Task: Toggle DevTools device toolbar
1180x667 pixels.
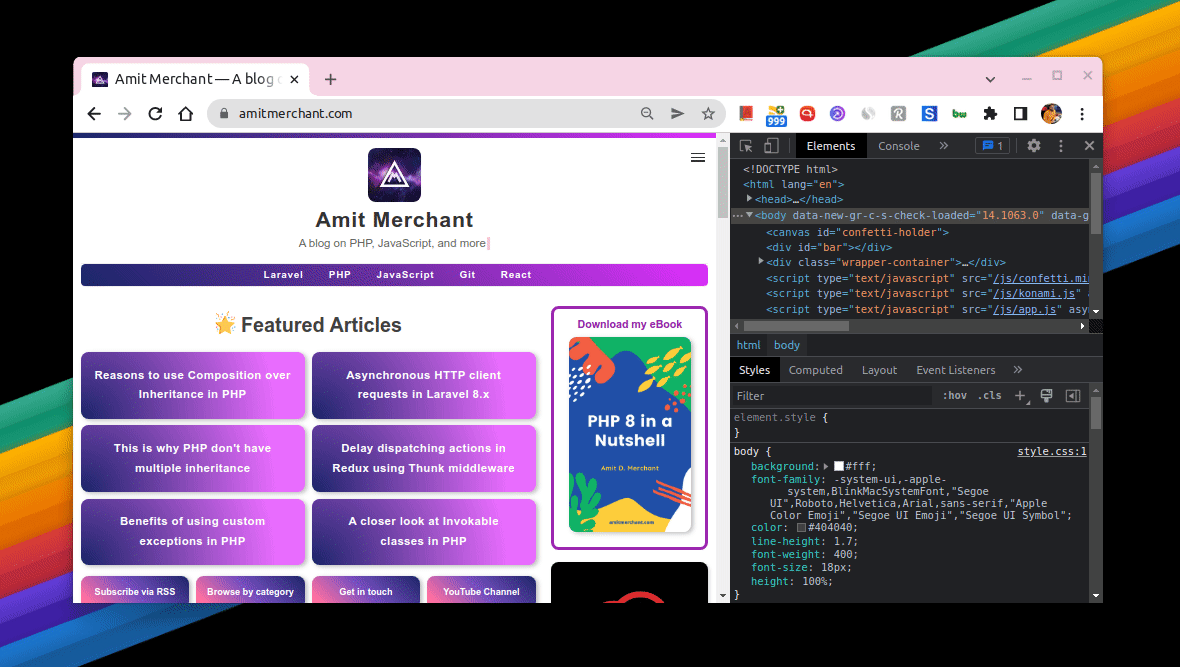Action: (x=771, y=146)
